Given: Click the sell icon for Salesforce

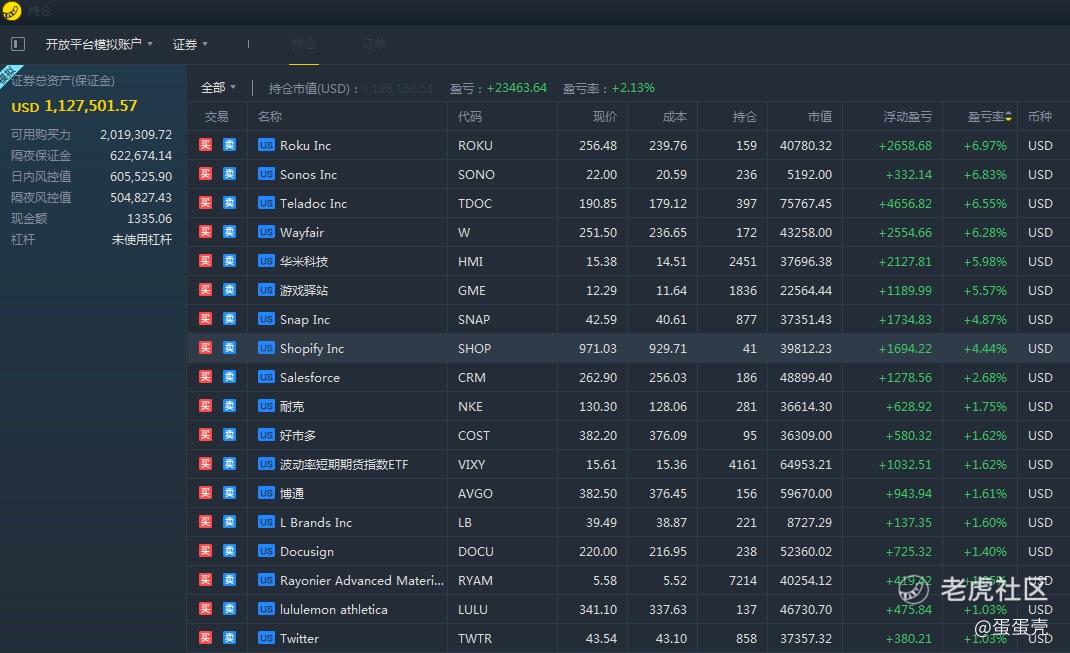Looking at the screenshot, I should (229, 377).
